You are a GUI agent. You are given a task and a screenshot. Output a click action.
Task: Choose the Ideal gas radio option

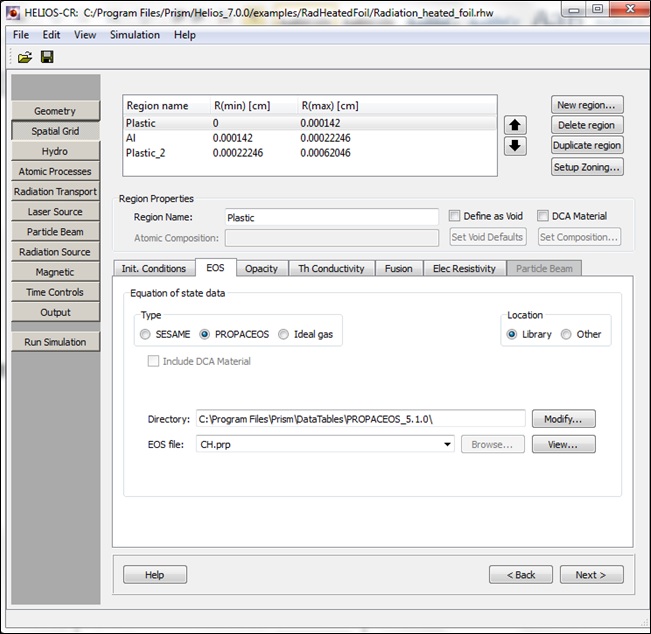(284, 334)
